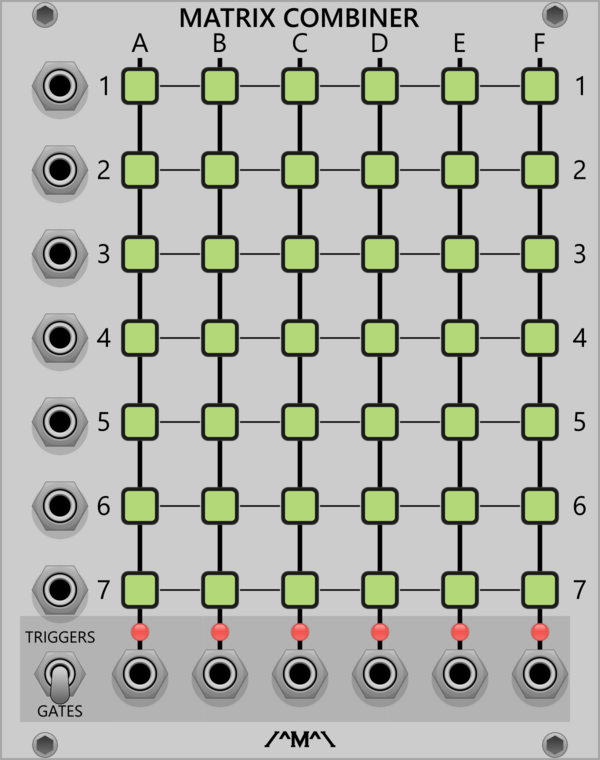Toggle matrix button F3
The height and width of the screenshot is (760, 600).
coord(540,254)
